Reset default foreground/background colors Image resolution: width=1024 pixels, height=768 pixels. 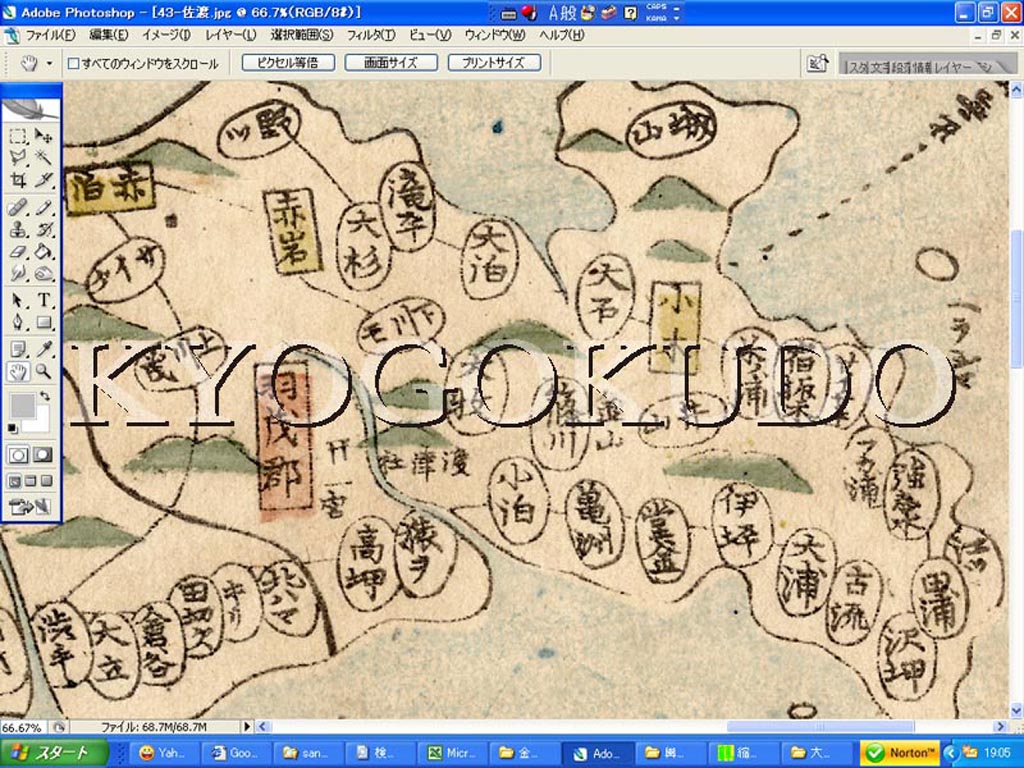13,428
